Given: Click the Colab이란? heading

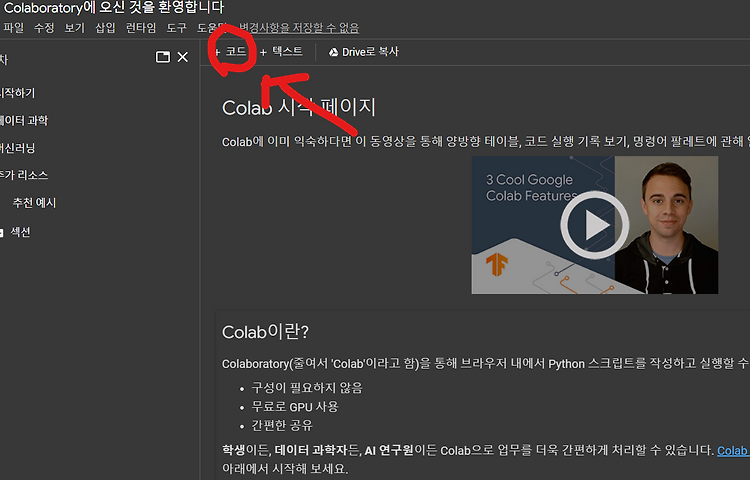Looking at the screenshot, I should coord(265,332).
